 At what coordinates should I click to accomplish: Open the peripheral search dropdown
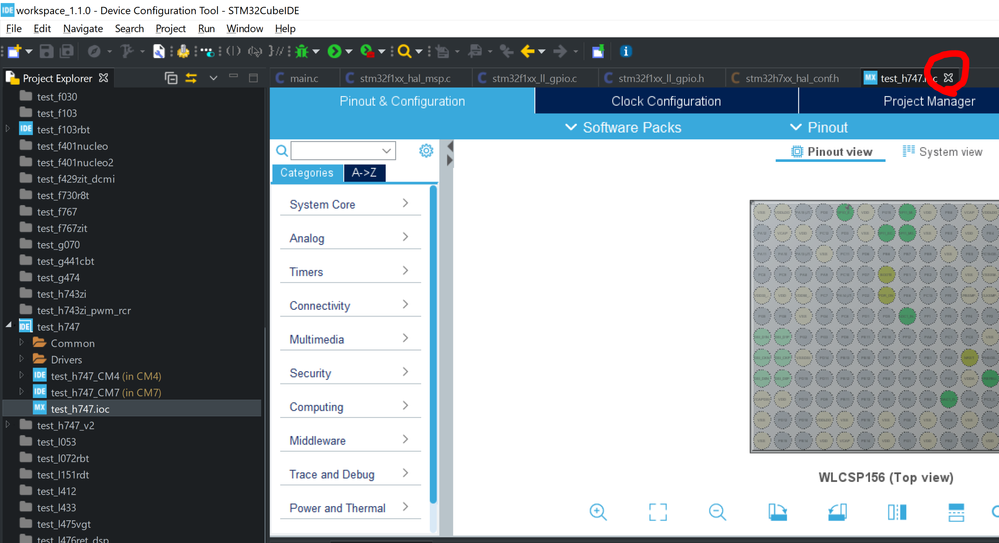[x=386, y=151]
